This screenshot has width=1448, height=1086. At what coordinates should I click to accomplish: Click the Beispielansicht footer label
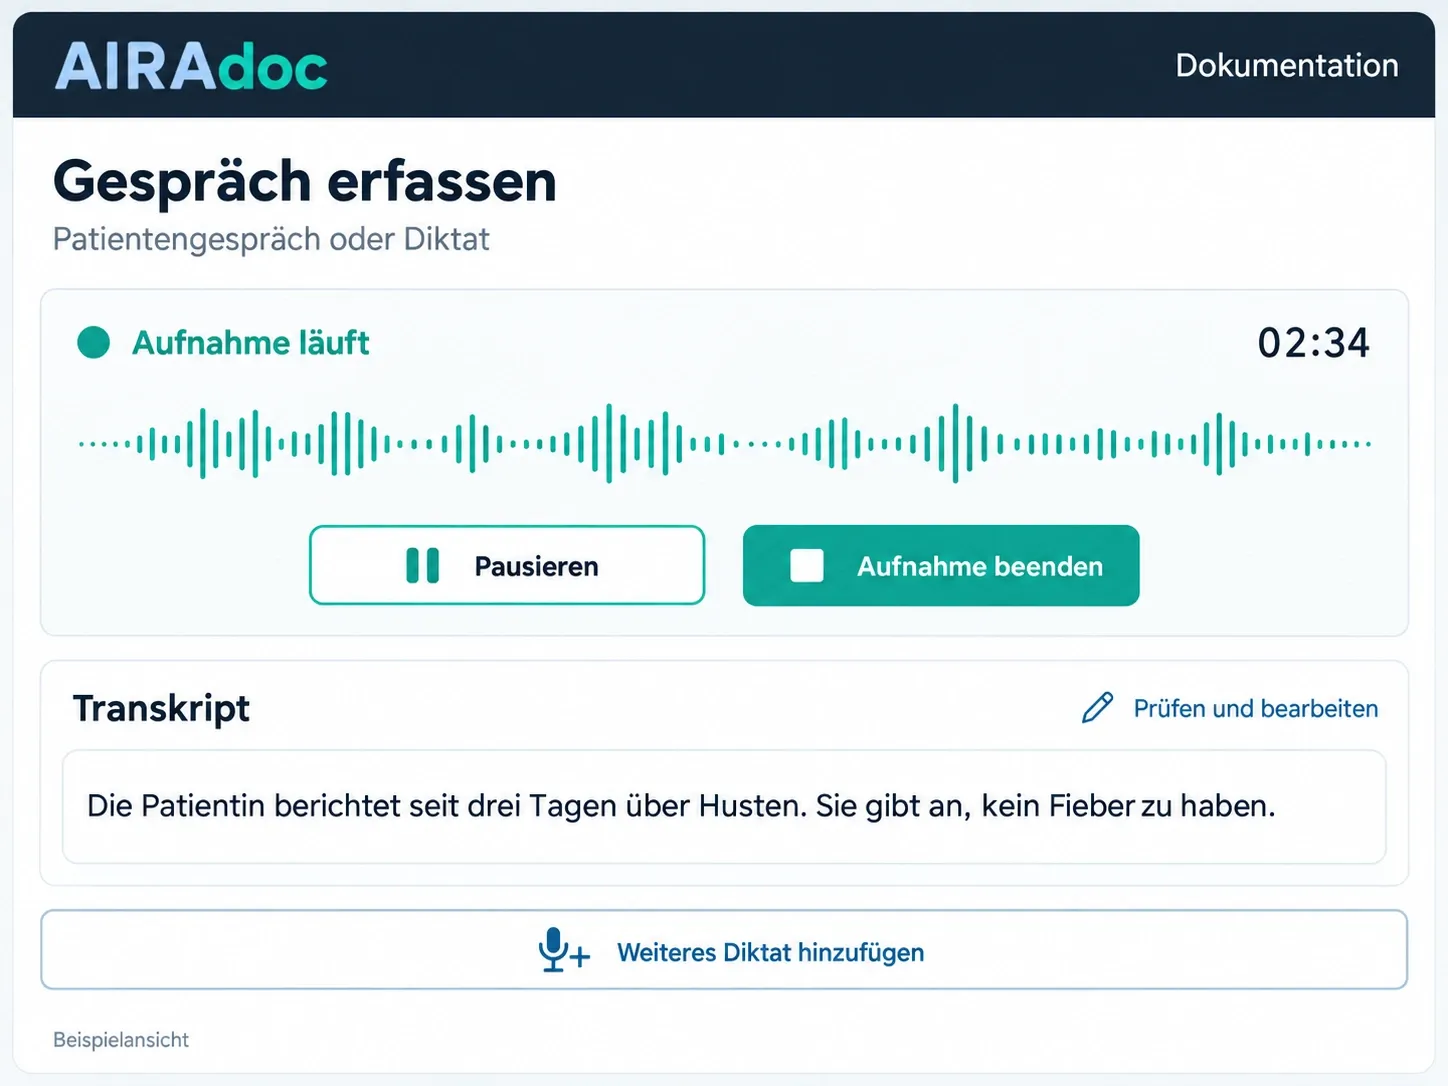tap(121, 1040)
